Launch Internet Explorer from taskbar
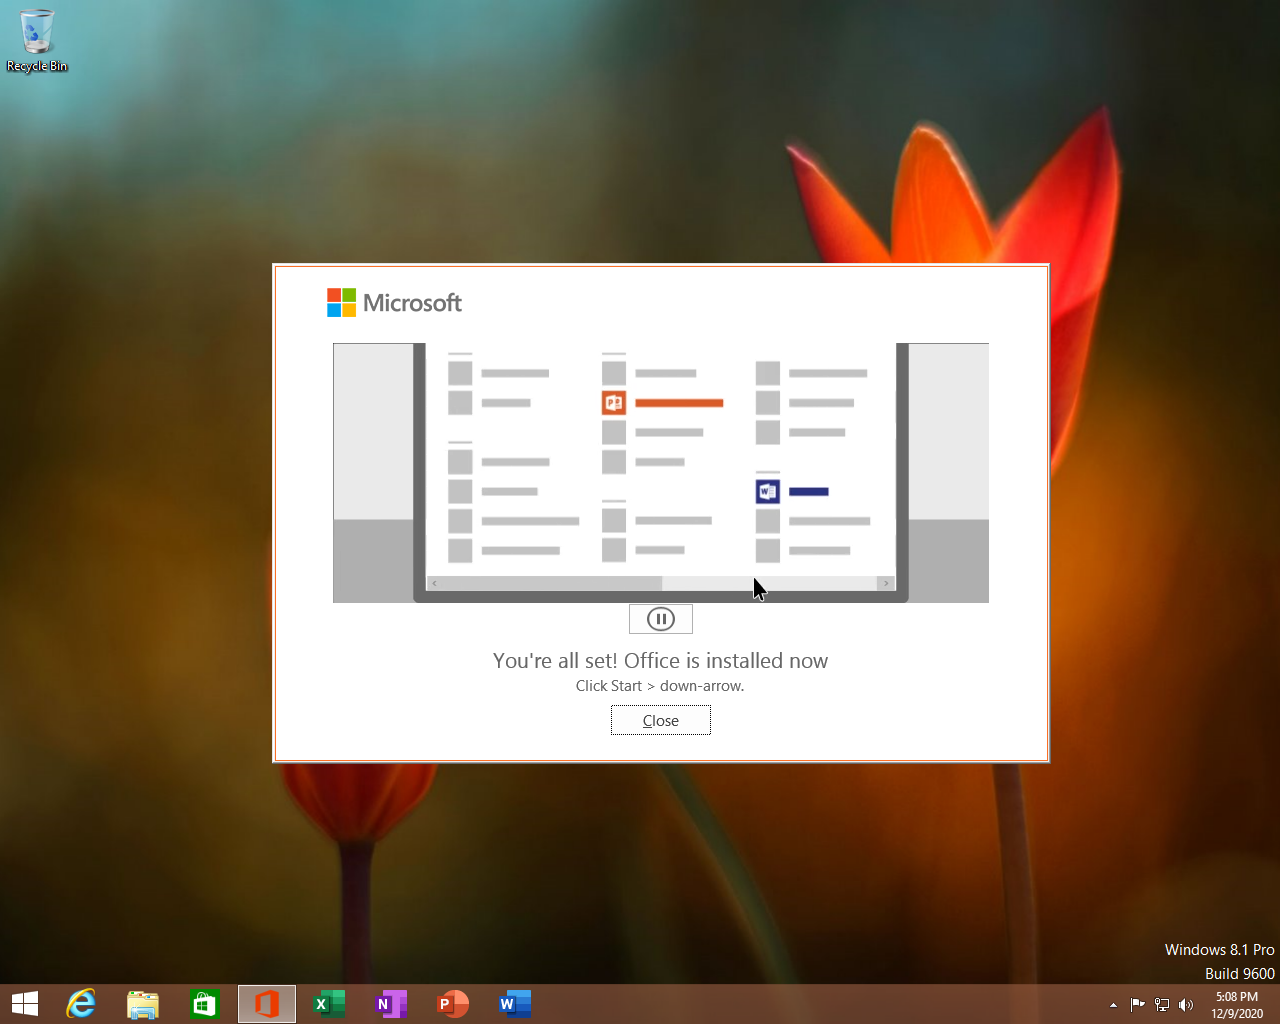The width and height of the screenshot is (1280, 1024). click(81, 1003)
